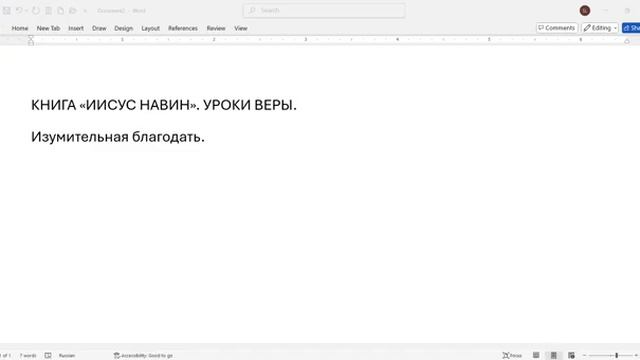Open the Comments pane button
The height and width of the screenshot is (360, 640).
(557, 28)
